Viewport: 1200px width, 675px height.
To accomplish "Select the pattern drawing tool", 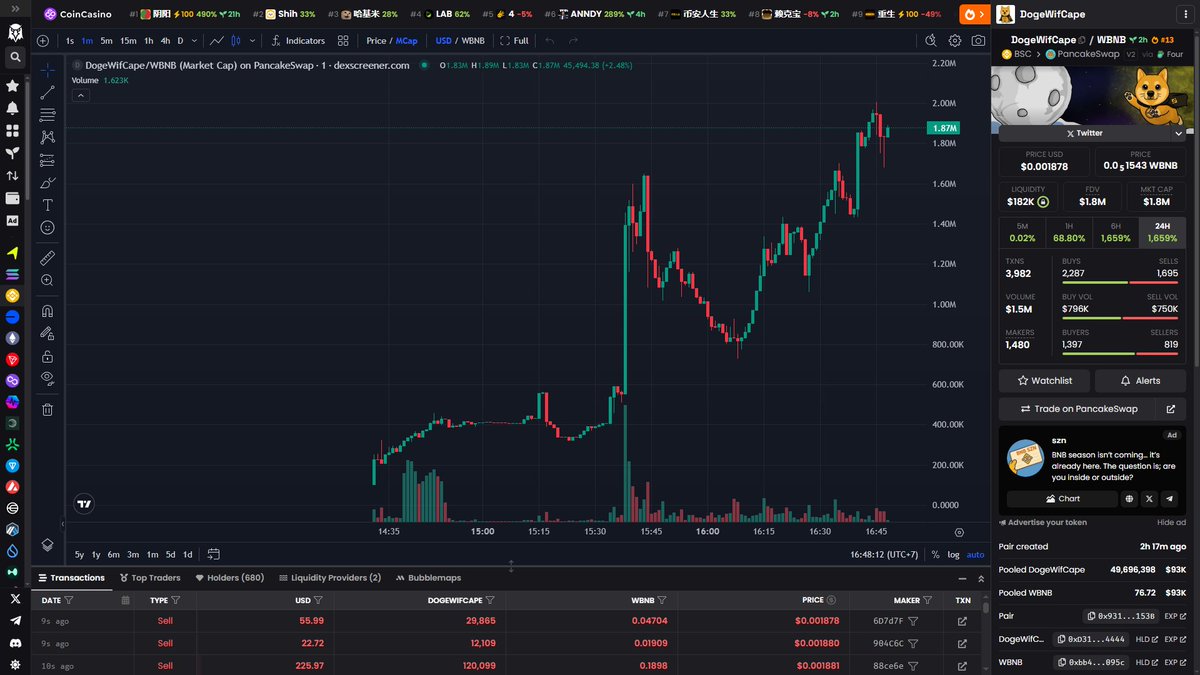I will tap(47, 138).
